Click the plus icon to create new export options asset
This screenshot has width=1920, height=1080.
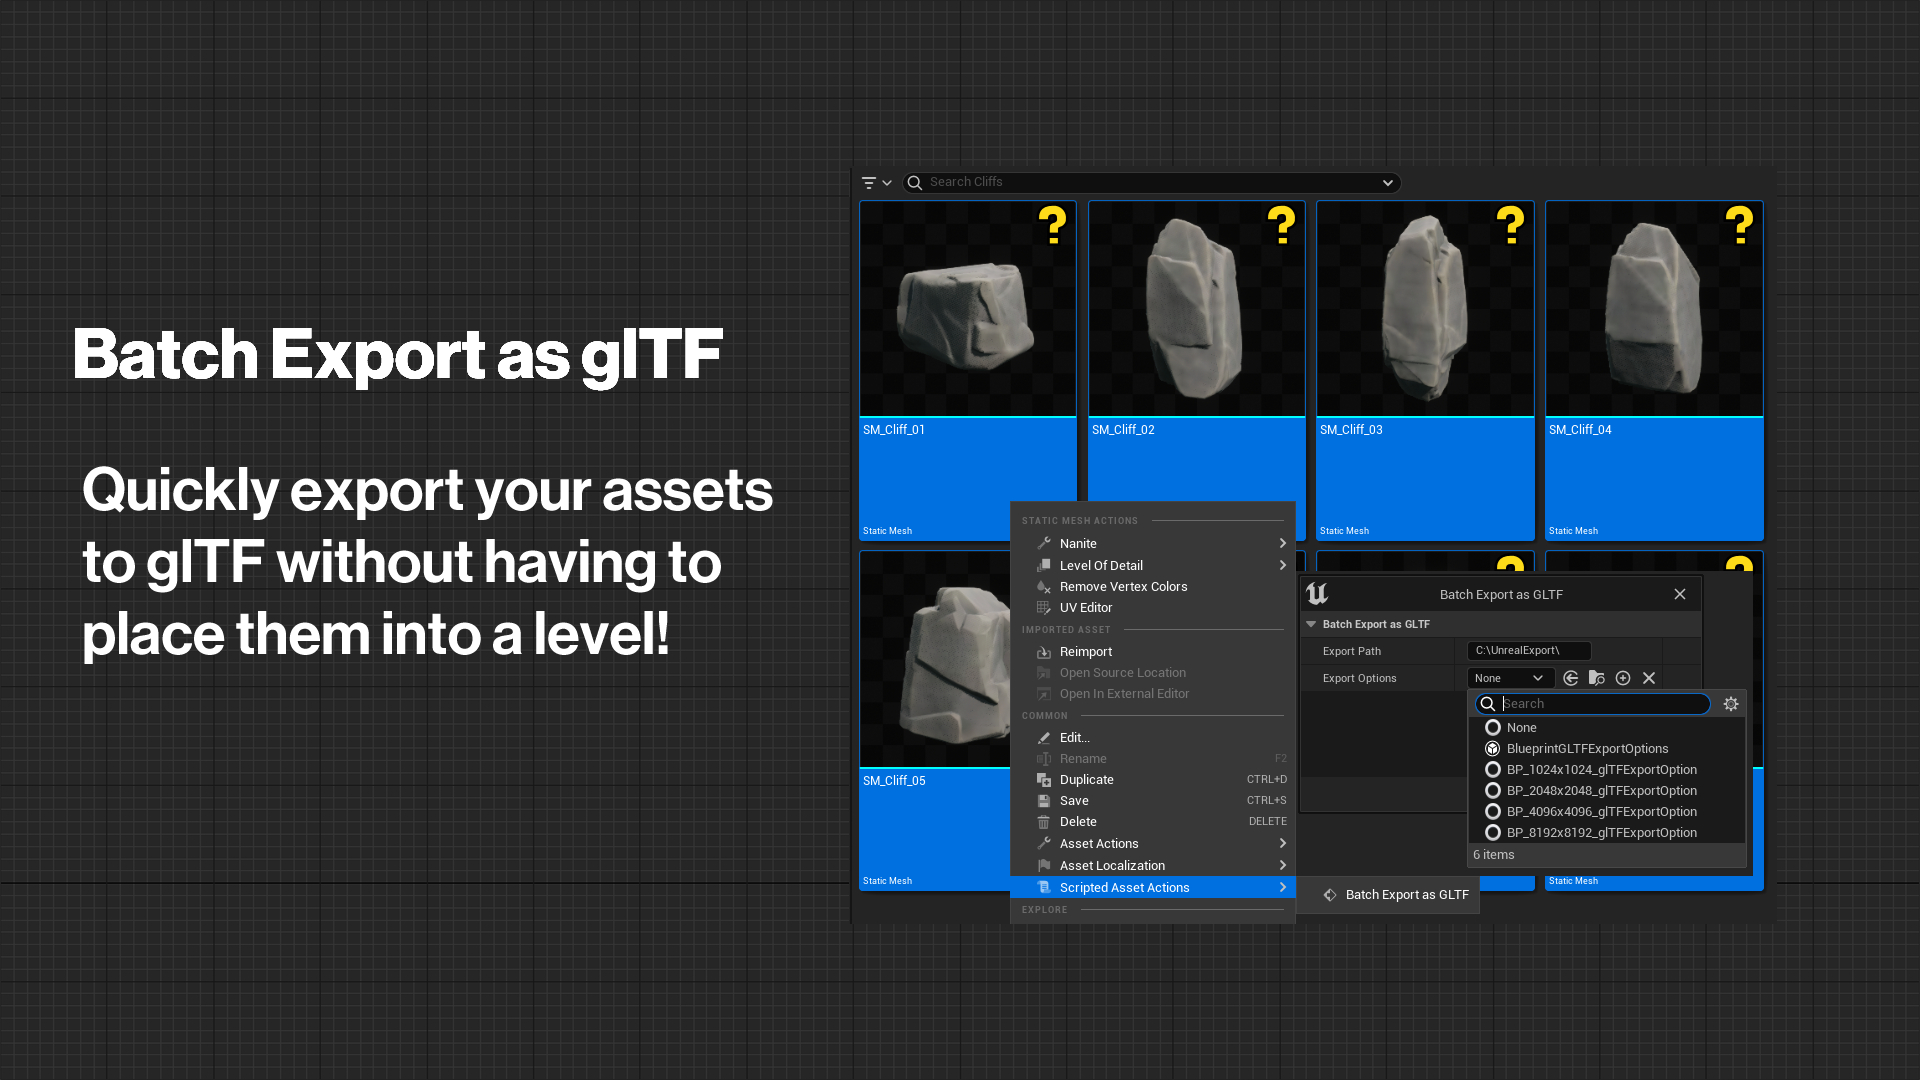tap(1623, 677)
